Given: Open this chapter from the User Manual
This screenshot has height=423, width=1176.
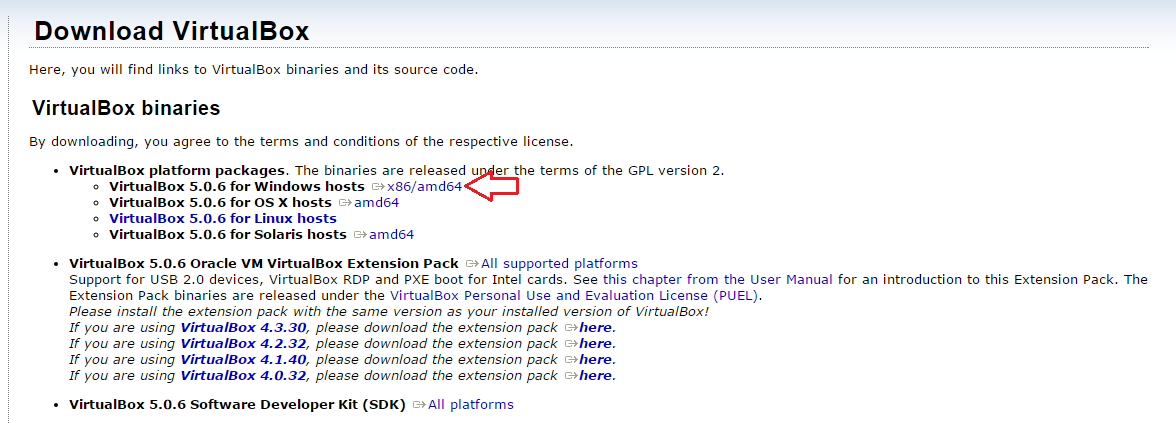Looking at the screenshot, I should pyautogui.click(x=718, y=280).
